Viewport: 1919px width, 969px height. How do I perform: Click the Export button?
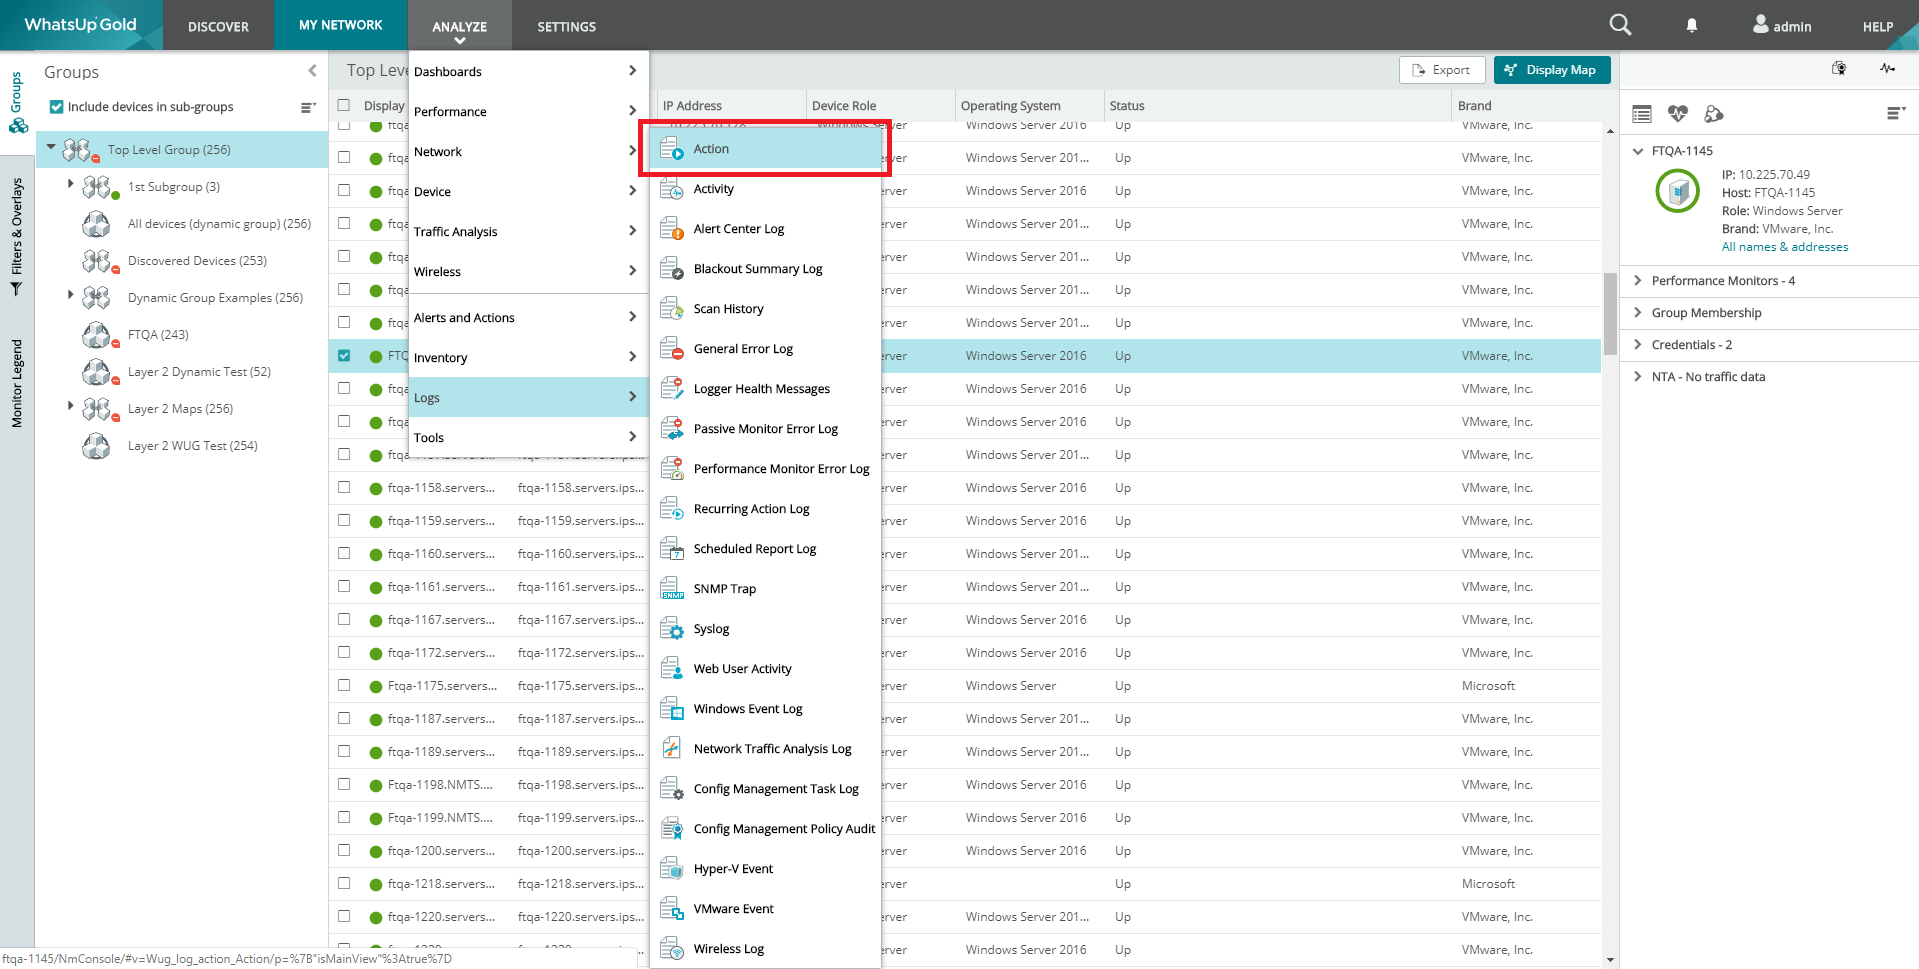pos(1441,70)
